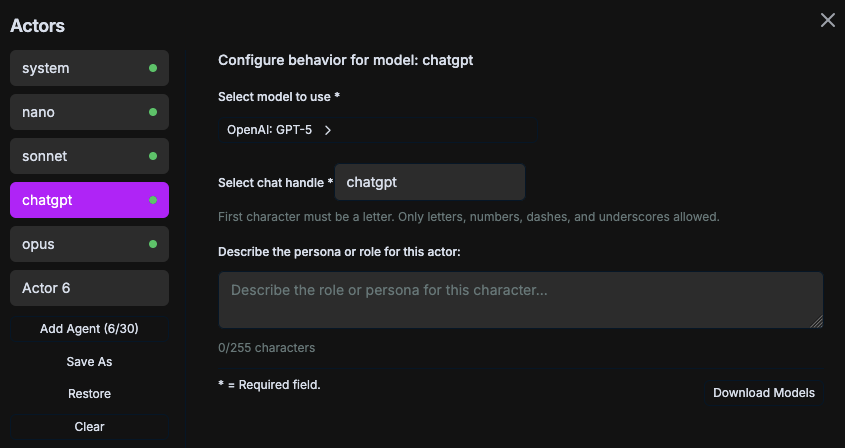Click the green status dot on system

153,68
